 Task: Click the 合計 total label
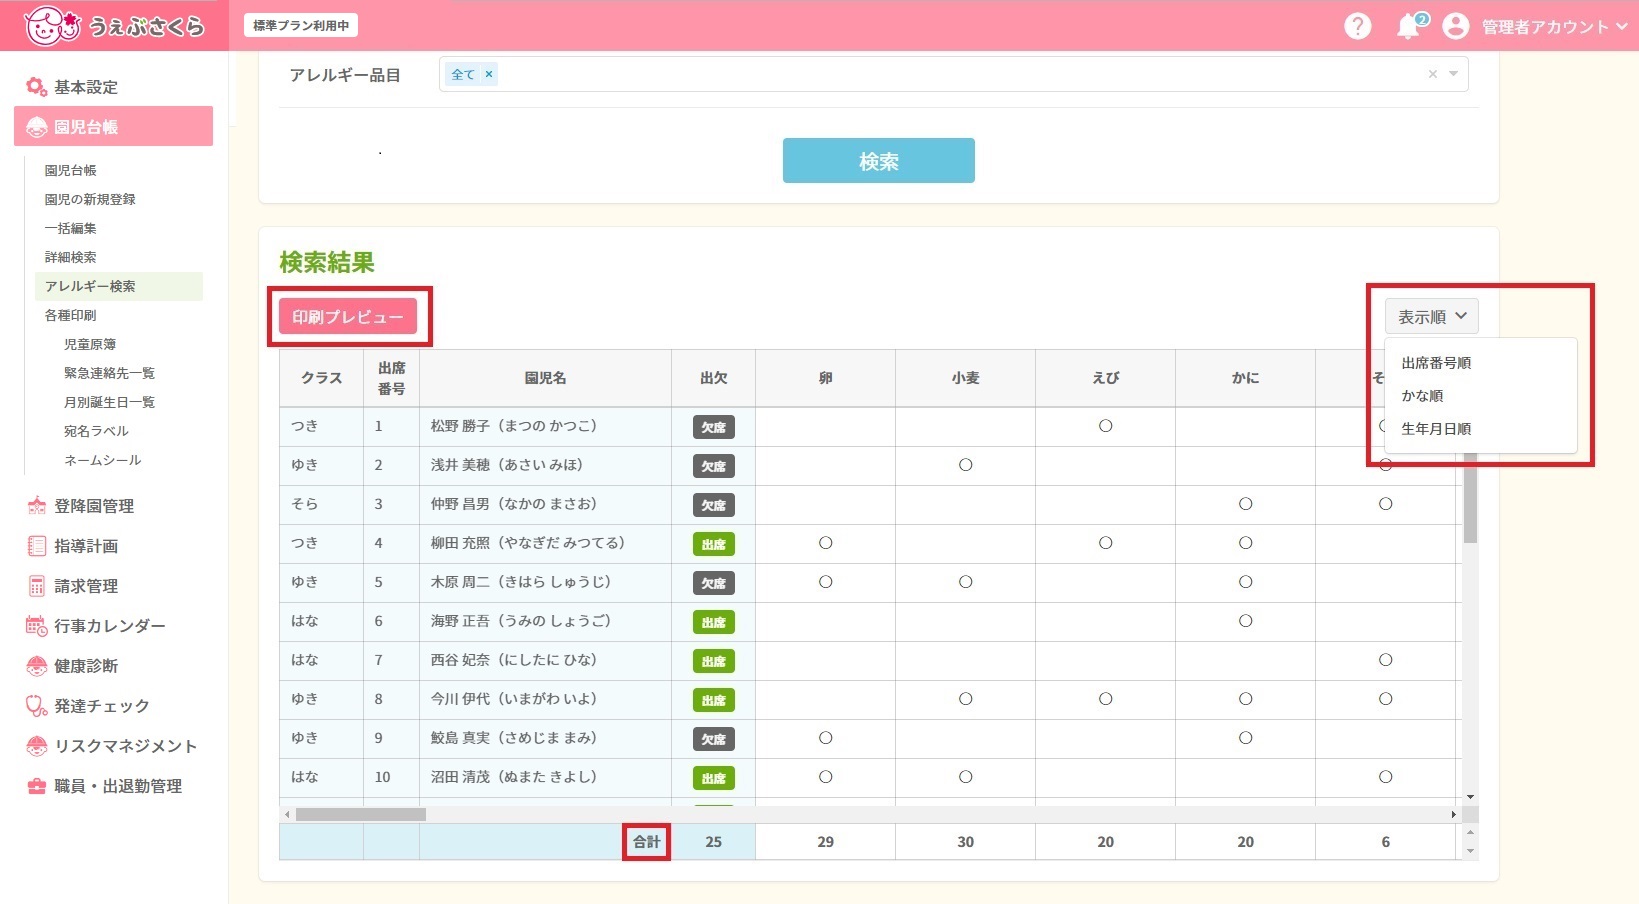pos(647,842)
